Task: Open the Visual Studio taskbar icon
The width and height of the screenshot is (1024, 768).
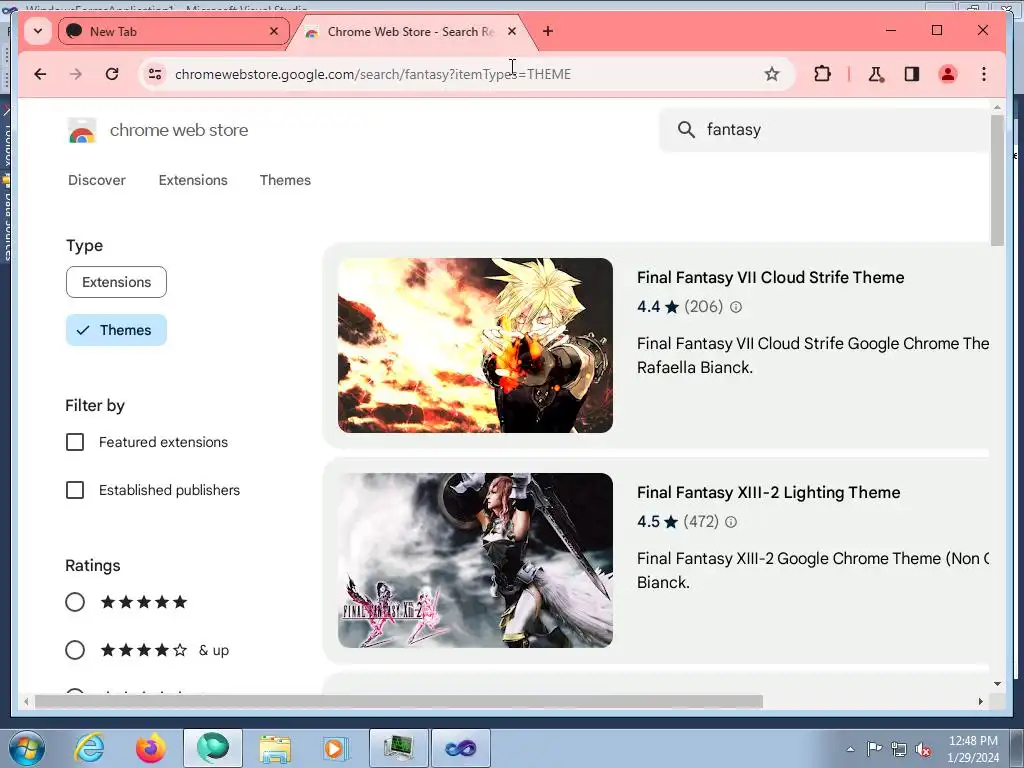Action: click(x=460, y=748)
